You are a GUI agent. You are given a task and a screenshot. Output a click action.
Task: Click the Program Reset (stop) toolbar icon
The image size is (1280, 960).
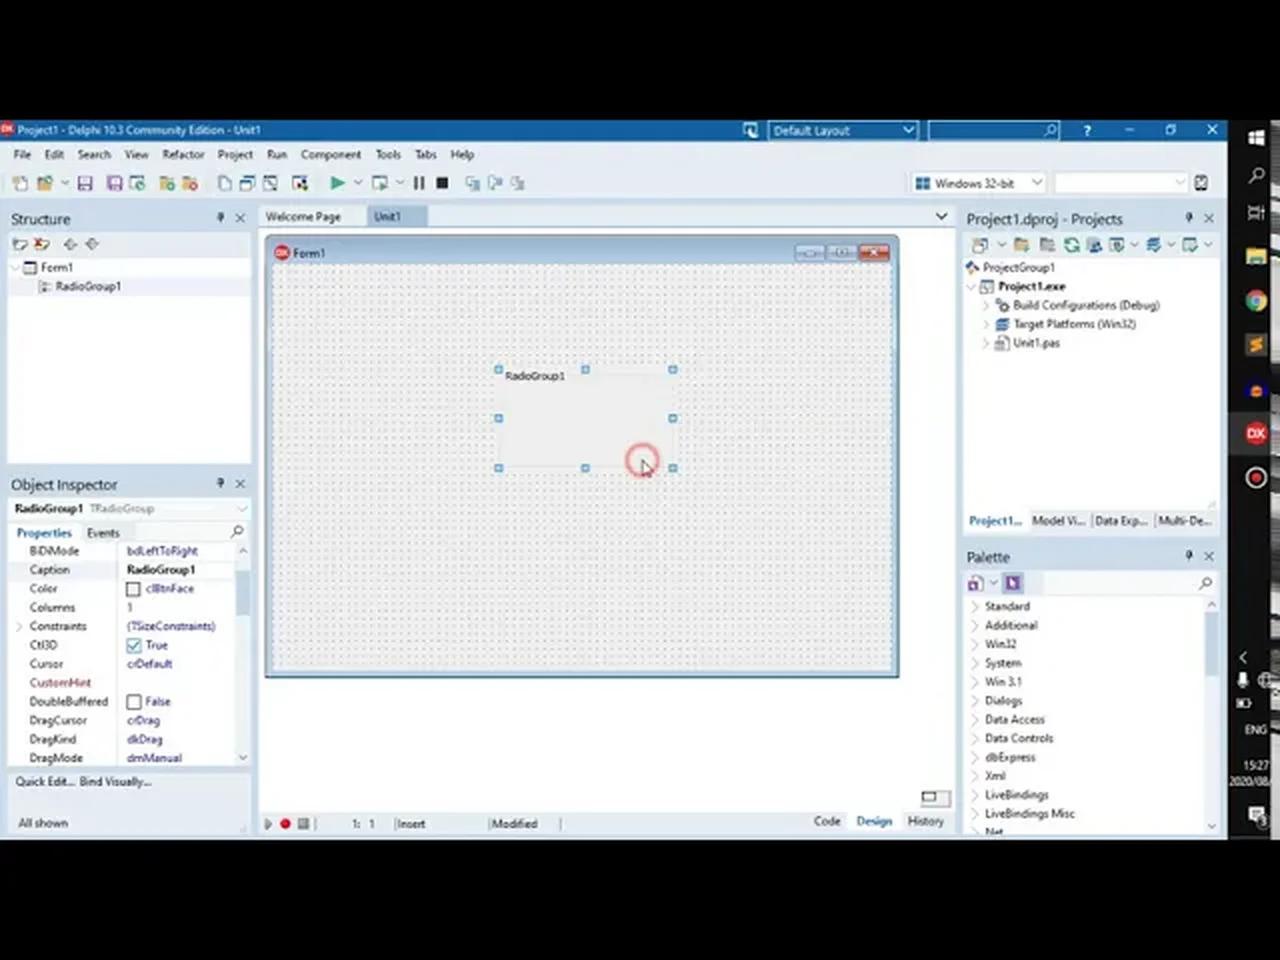442,183
